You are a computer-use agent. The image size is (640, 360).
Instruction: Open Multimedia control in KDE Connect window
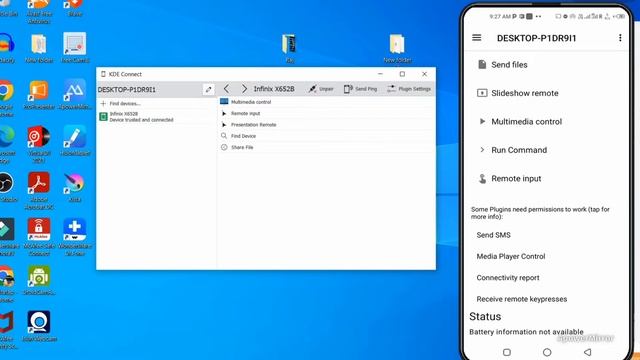[x=327, y=102]
